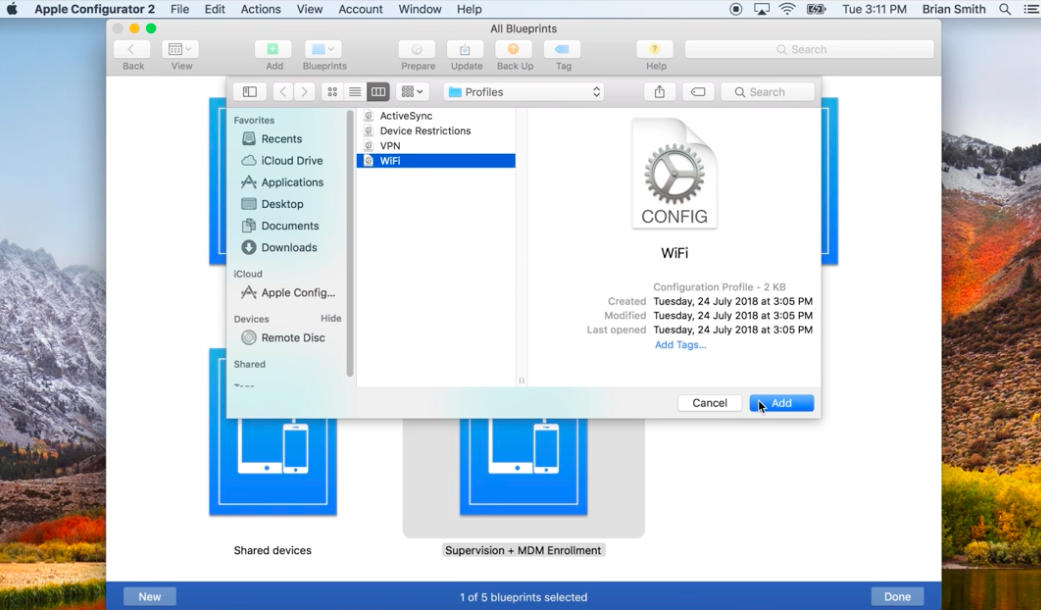Open the Account menu
This screenshot has height=610, width=1041.
[360, 9]
